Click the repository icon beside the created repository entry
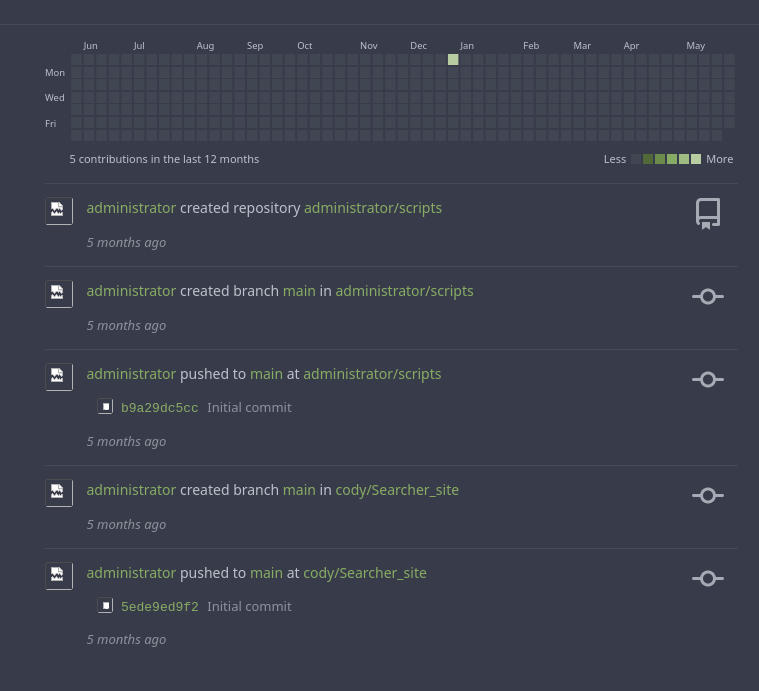This screenshot has height=691, width=759. click(x=708, y=213)
